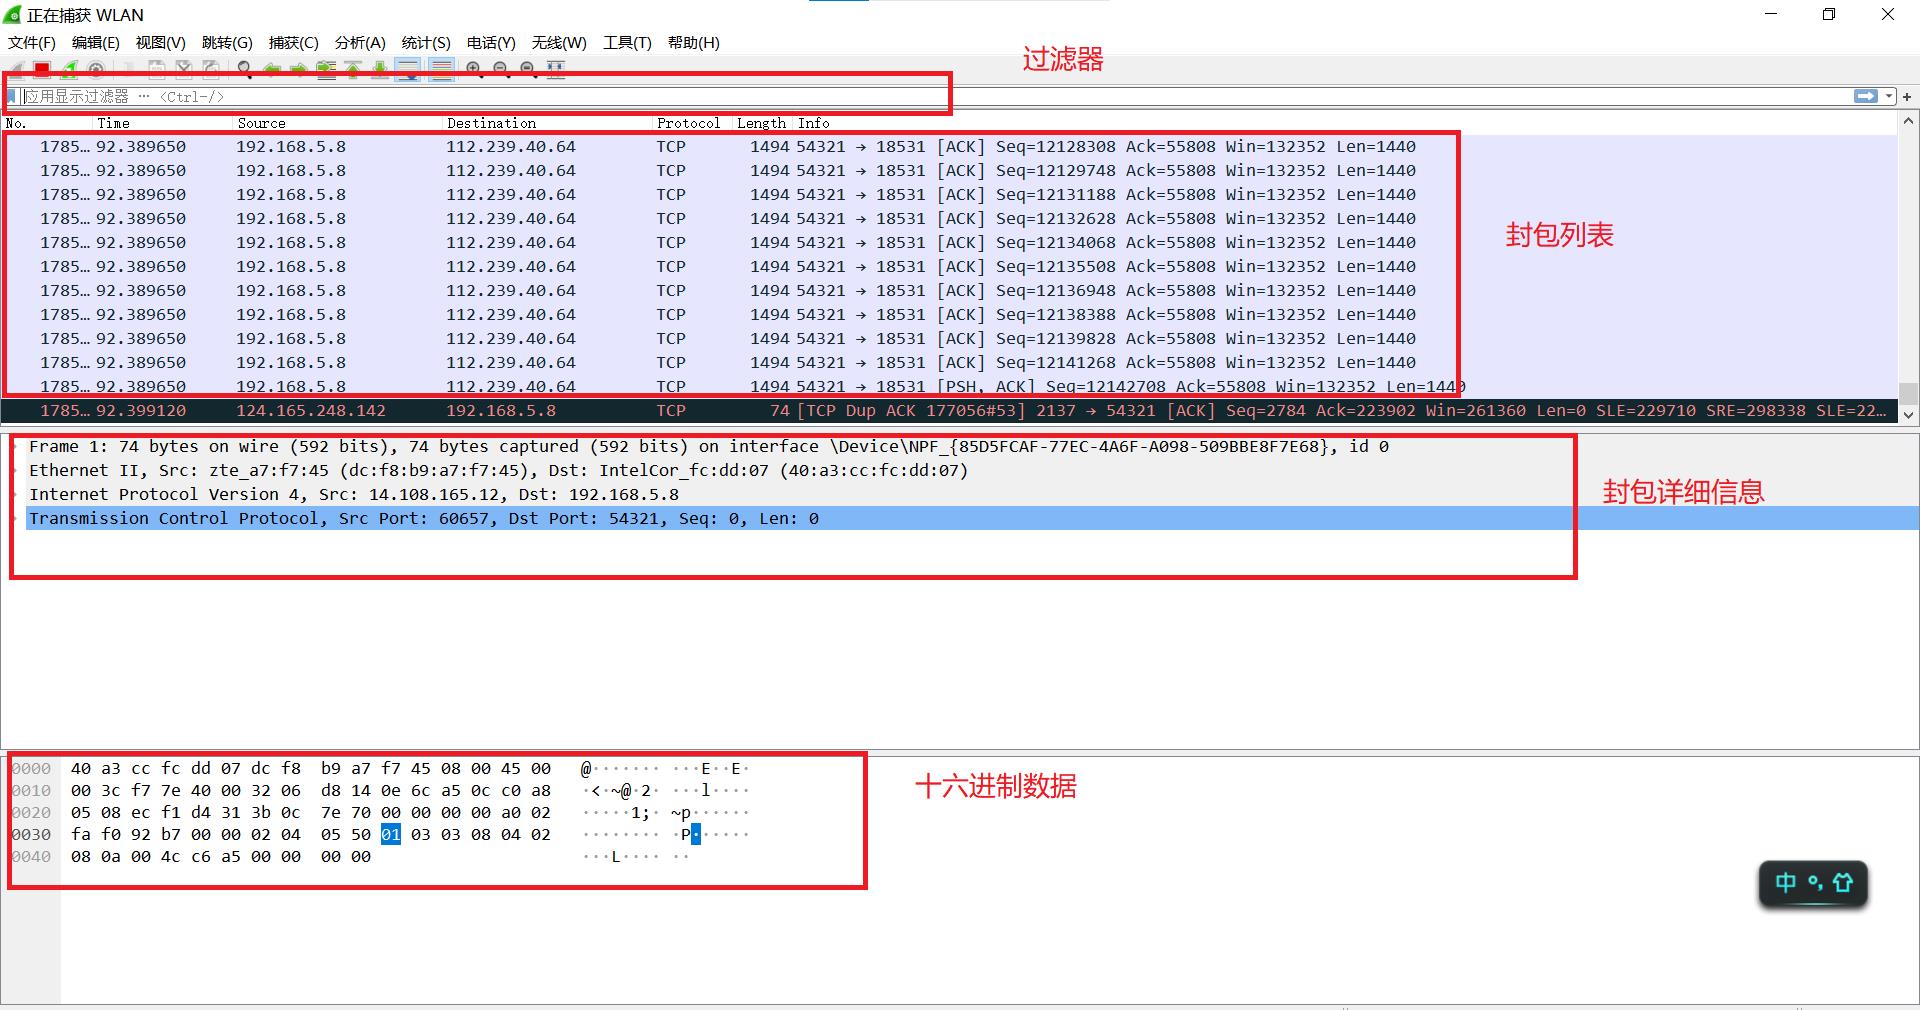
Task: Open capture options dialog icon
Action: 96,69
